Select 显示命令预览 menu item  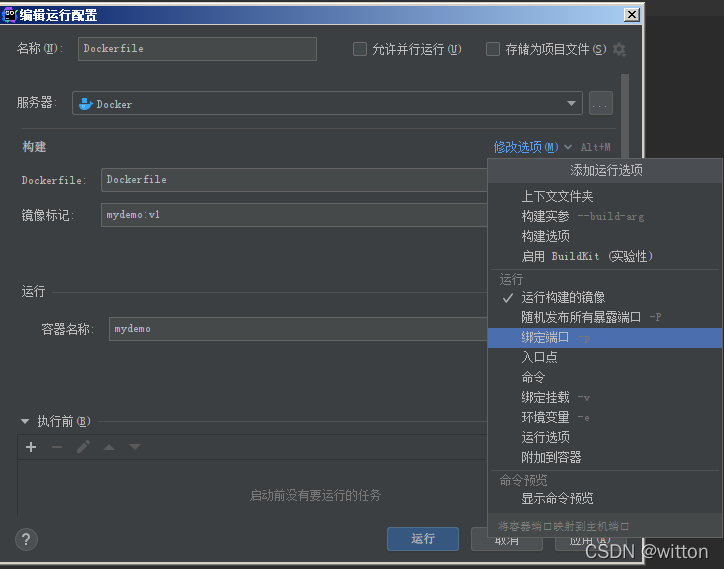tap(605, 499)
